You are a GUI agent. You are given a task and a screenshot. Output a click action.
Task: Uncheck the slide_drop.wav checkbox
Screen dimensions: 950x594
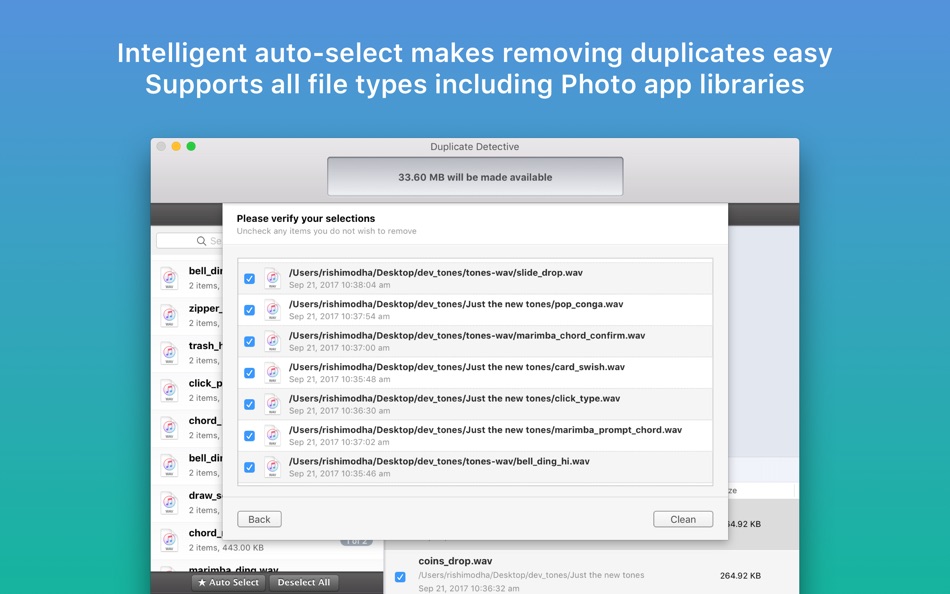click(249, 279)
